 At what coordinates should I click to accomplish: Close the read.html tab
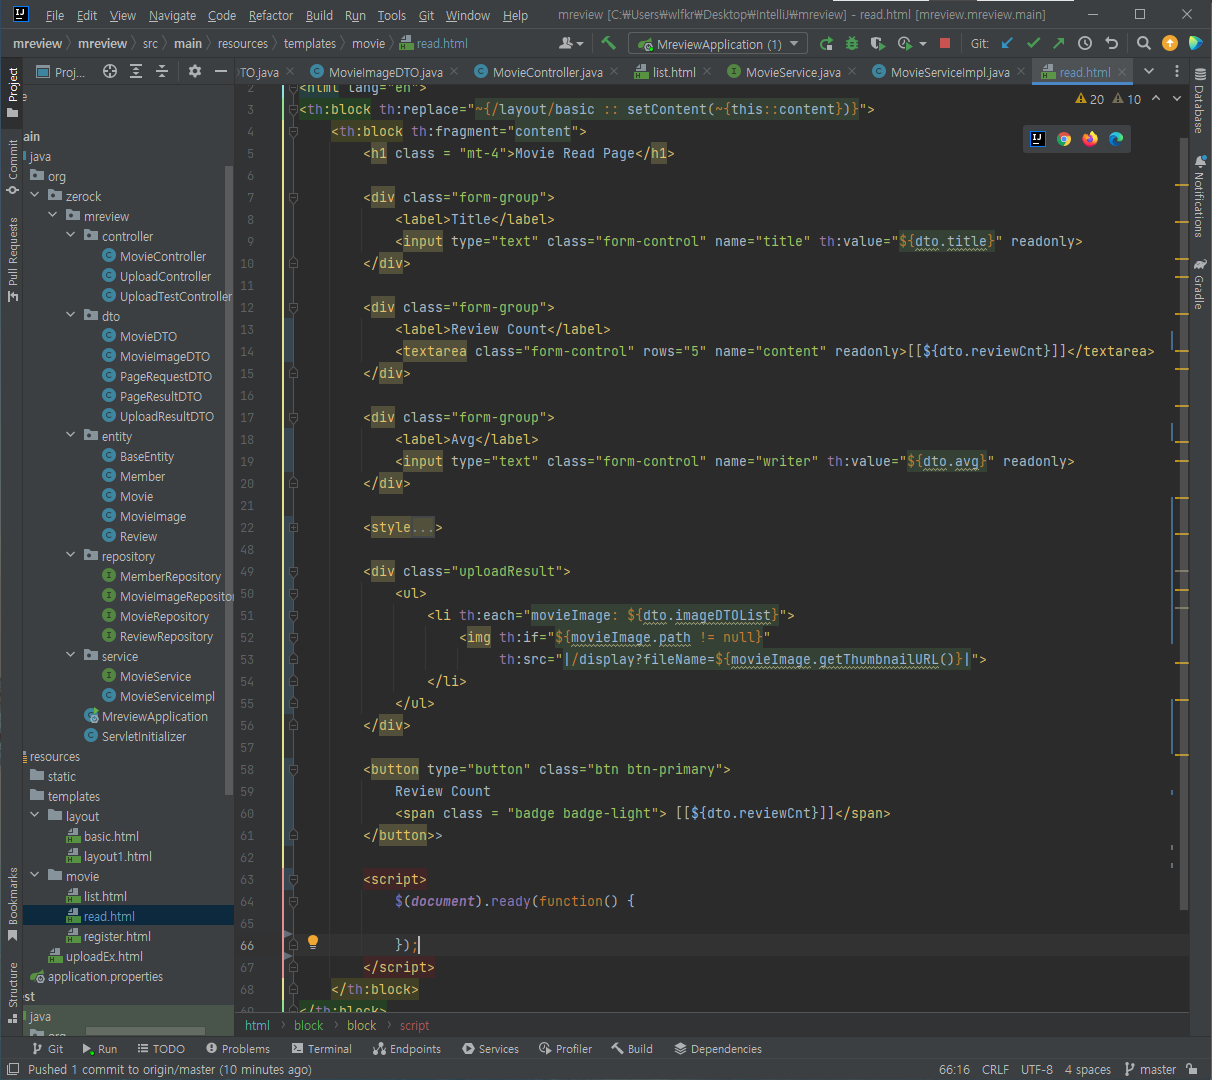1123,72
